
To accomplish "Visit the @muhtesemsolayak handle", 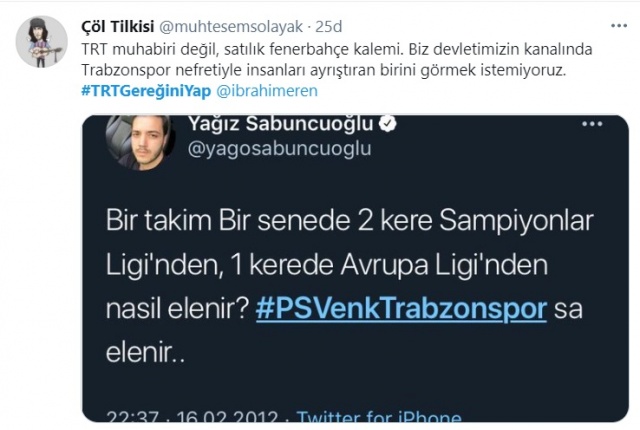I will tap(231, 27).
